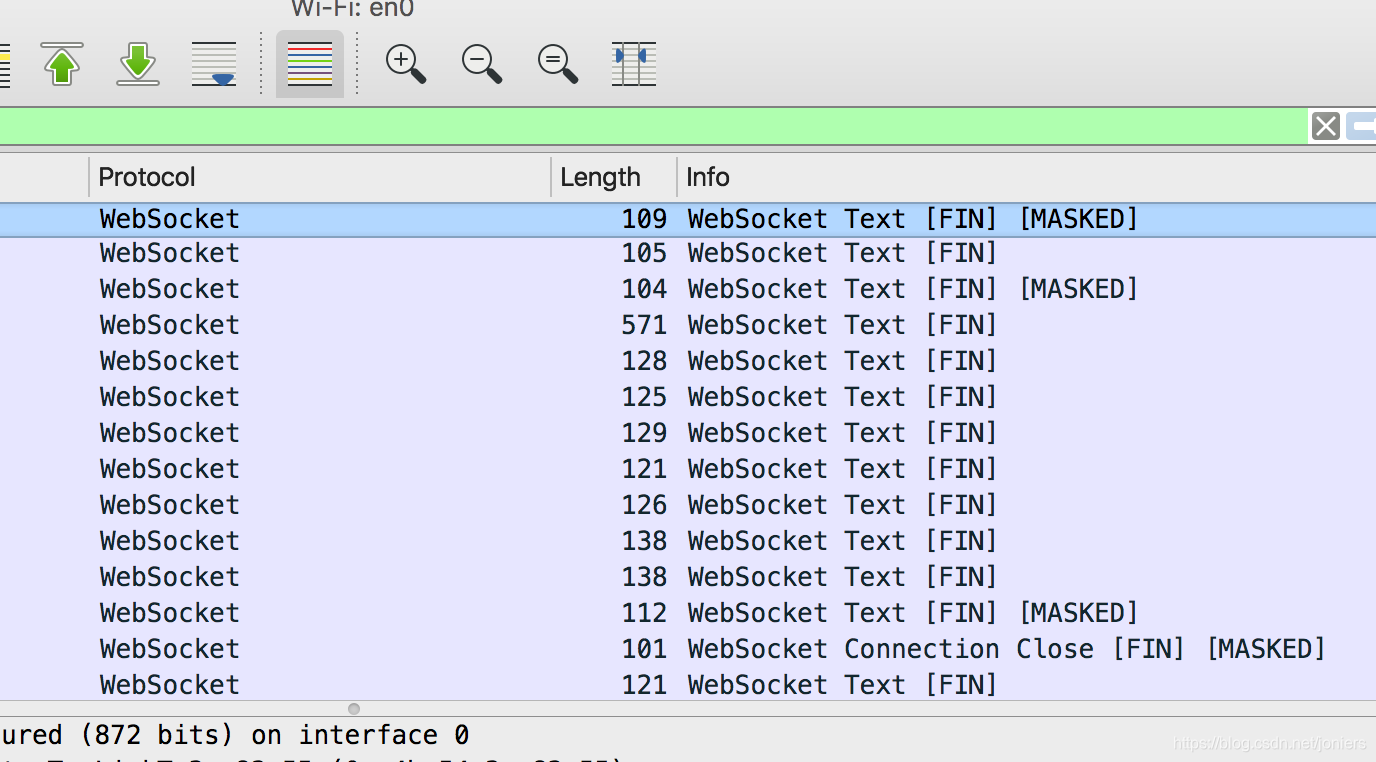1376x762 pixels.
Task: Select the packet with length 128
Action: [x=688, y=362]
